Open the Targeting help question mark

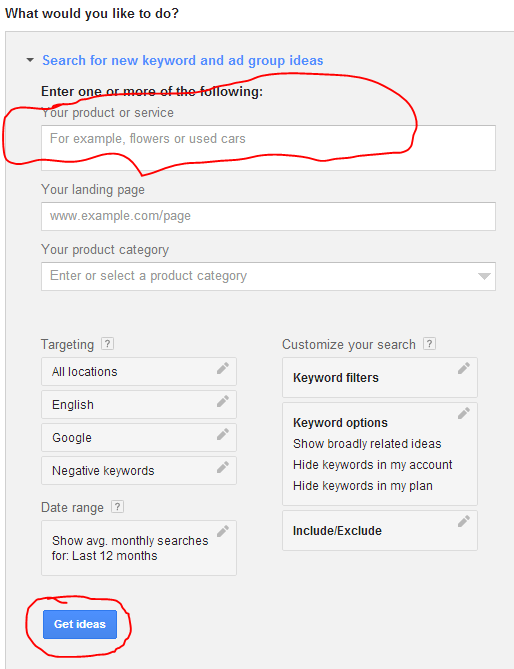coord(107,343)
